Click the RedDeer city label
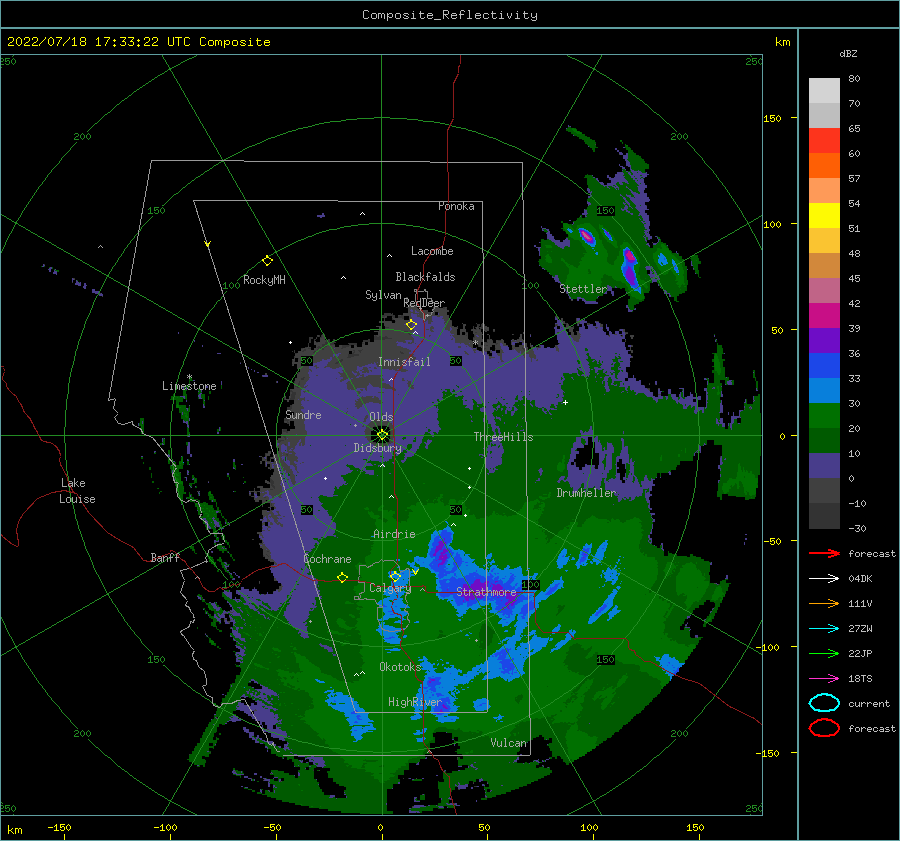 point(424,303)
